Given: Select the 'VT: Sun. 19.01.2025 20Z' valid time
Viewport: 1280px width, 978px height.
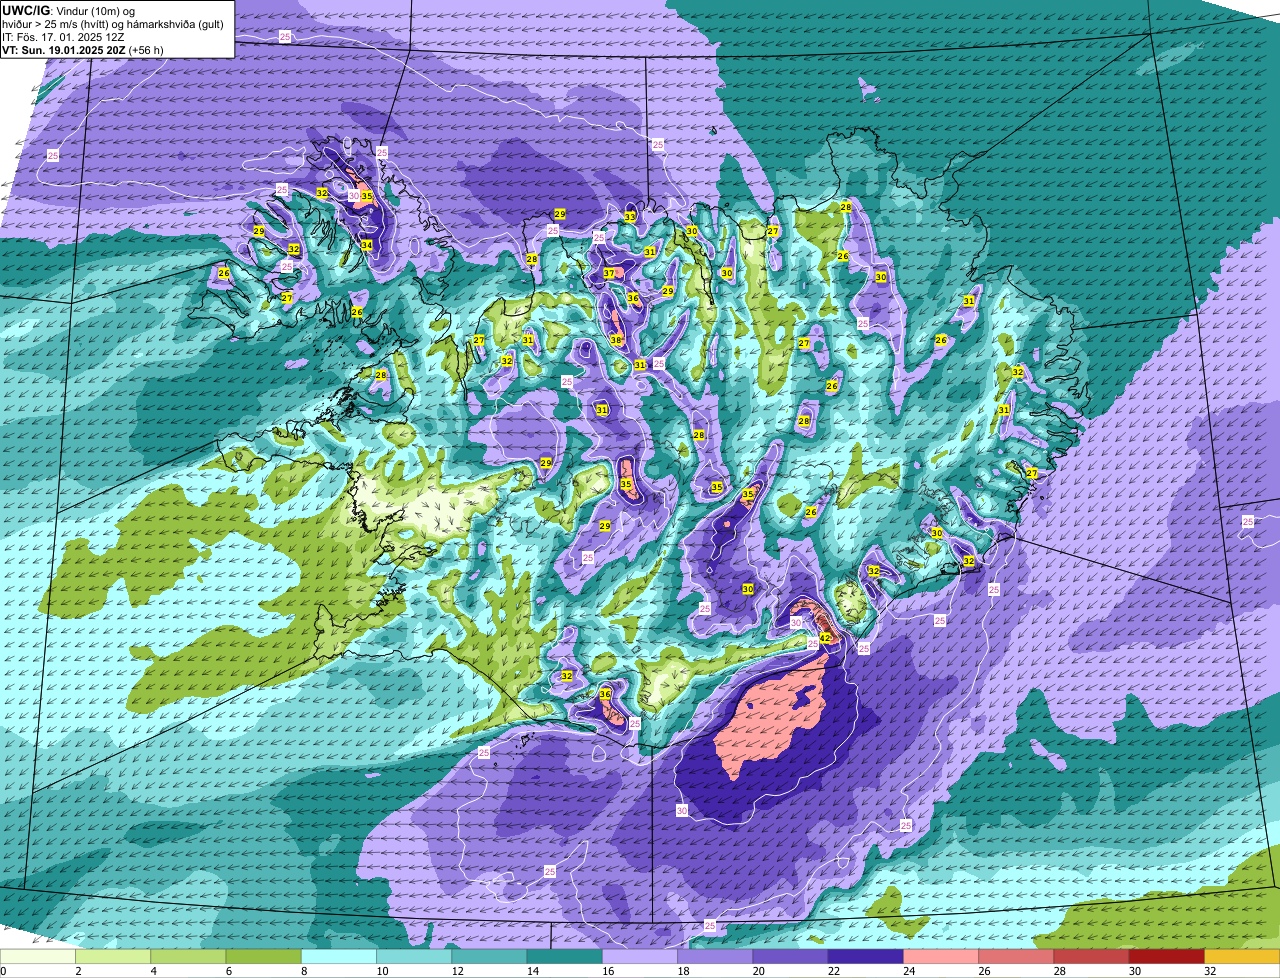Looking at the screenshot, I should (x=64, y=49).
